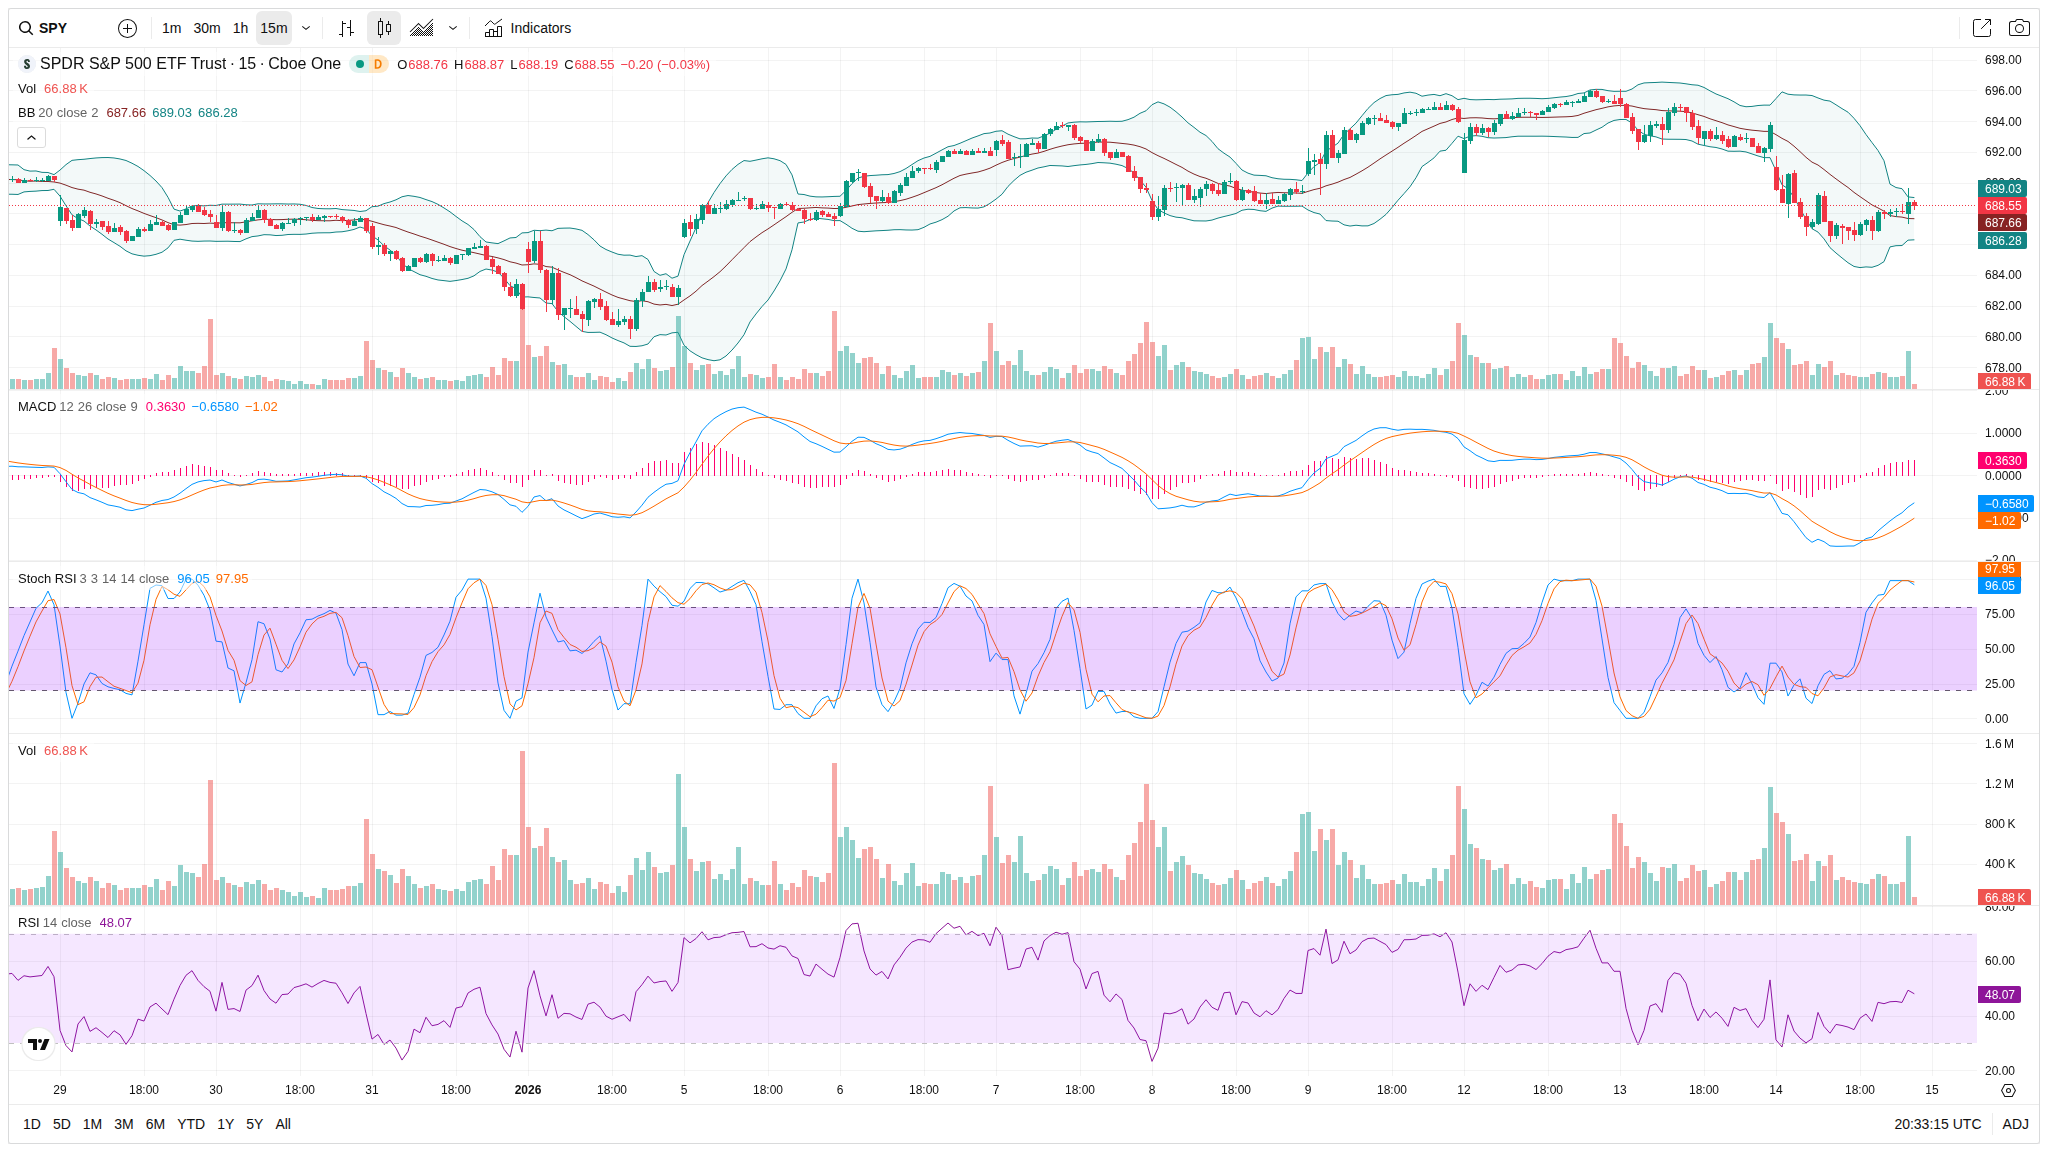Screen dimensions: 2048x1152
Task: Open the Indicators dialog
Action: [528, 28]
